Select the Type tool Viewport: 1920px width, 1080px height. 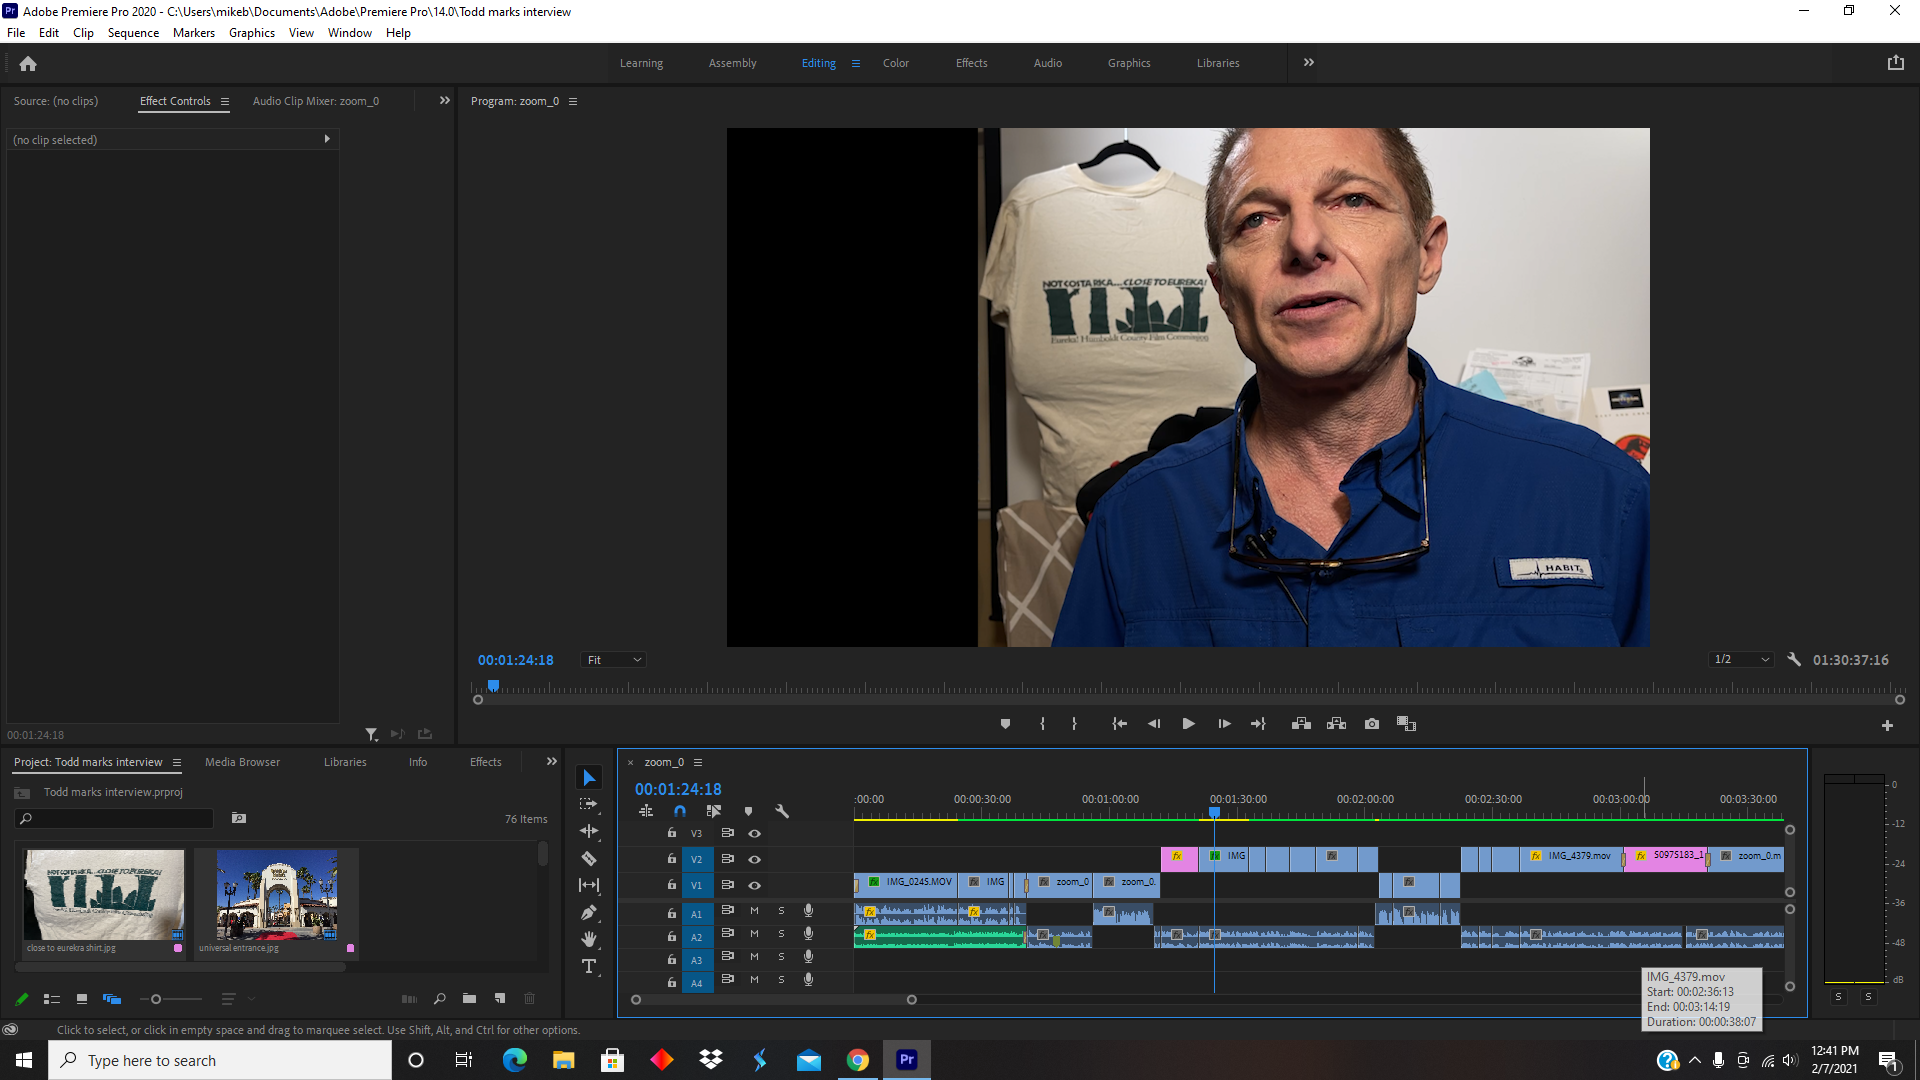589,966
